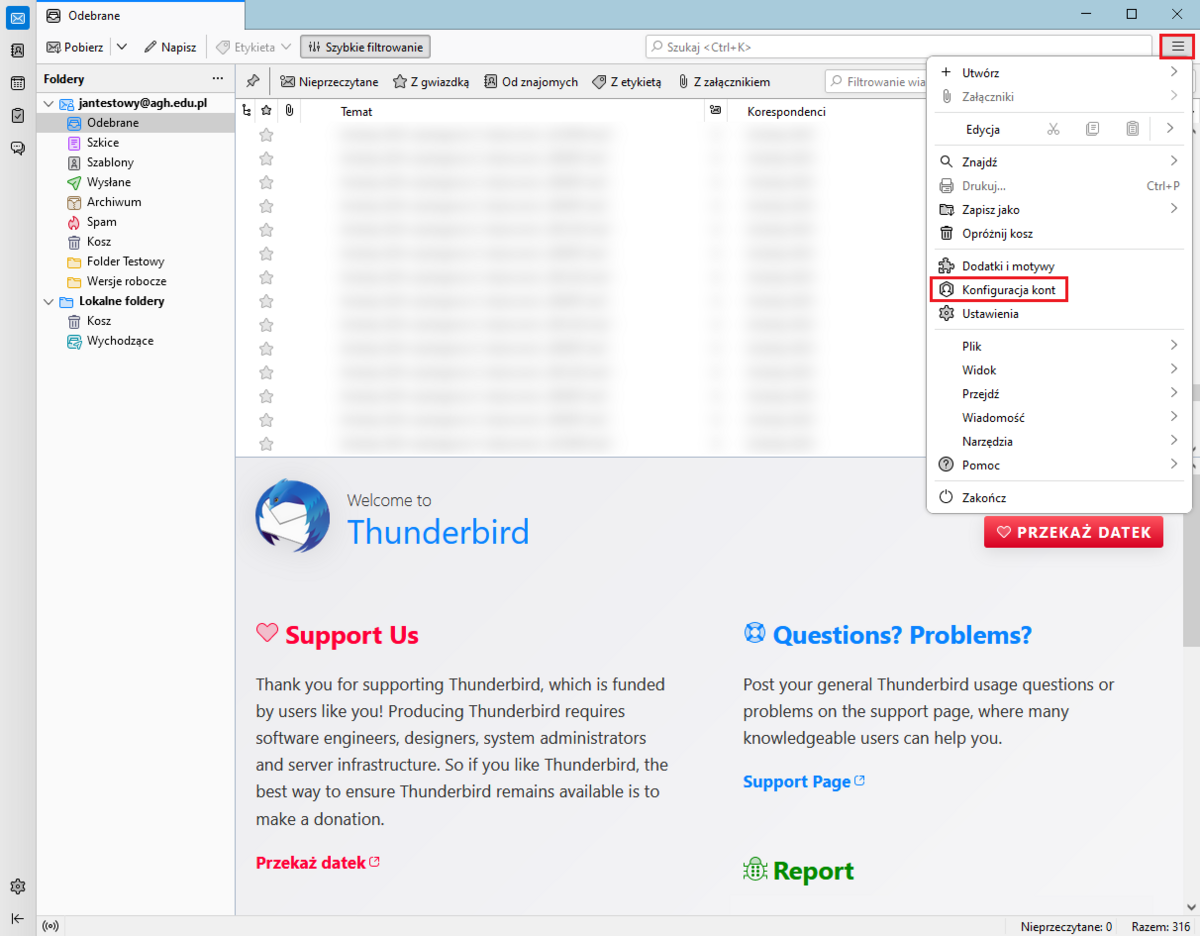Click the Cut icon in the Edycja row

click(x=1053, y=129)
